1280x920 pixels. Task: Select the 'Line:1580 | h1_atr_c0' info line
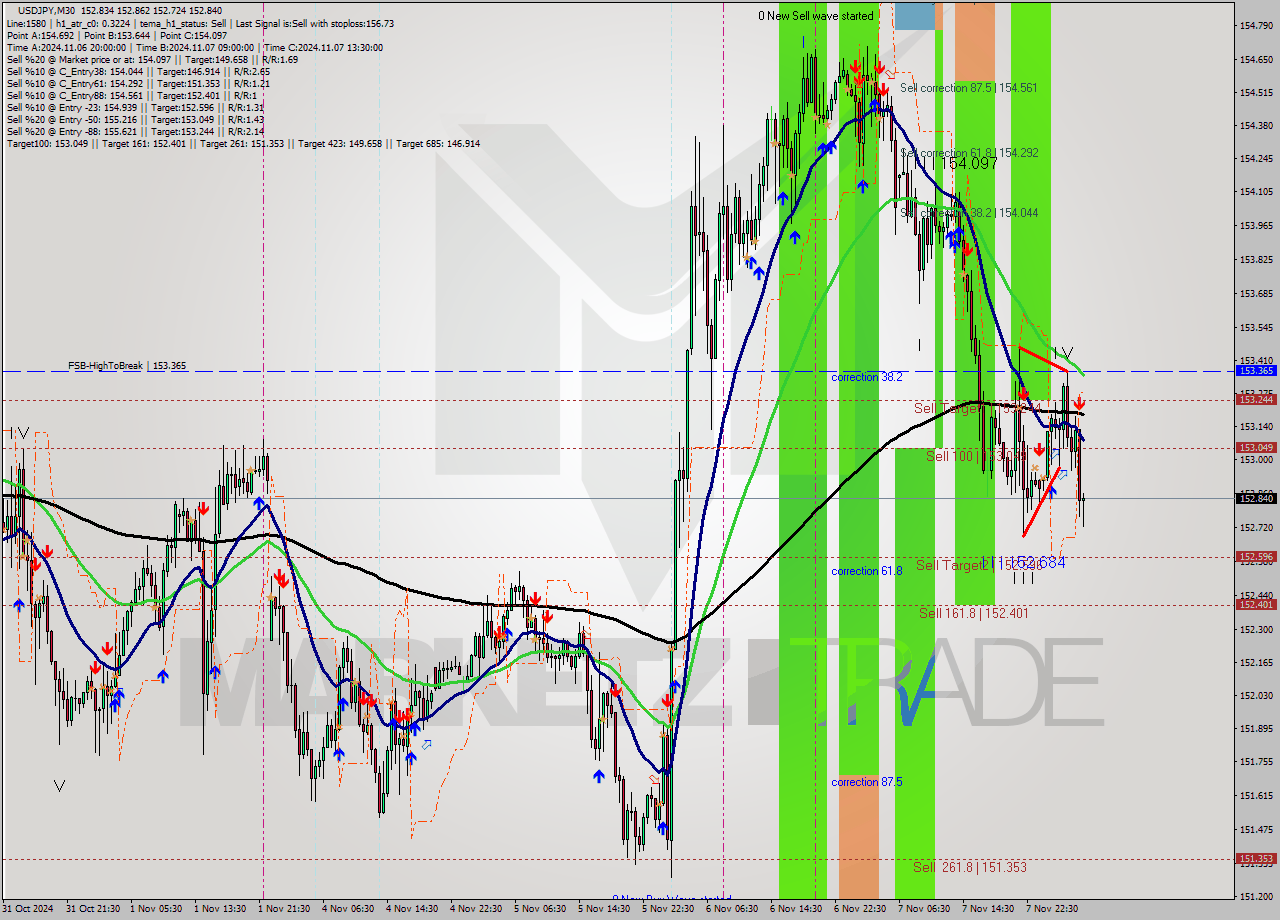tap(200, 23)
